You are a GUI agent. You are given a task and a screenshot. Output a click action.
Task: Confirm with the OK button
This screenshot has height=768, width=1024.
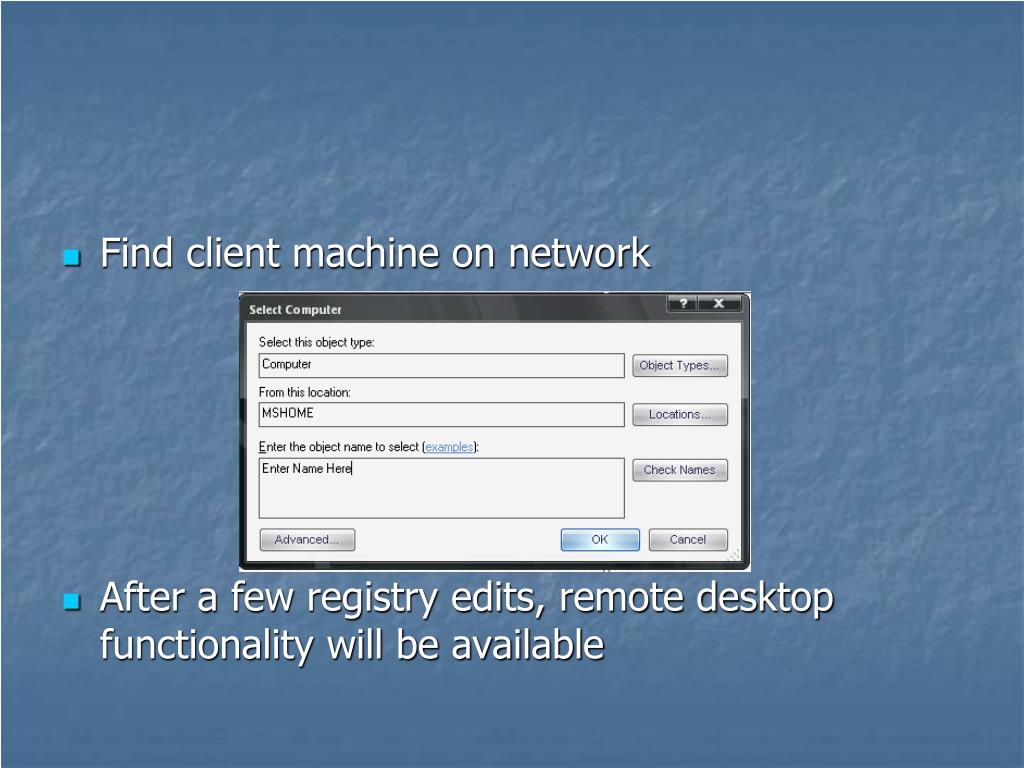[x=600, y=540]
